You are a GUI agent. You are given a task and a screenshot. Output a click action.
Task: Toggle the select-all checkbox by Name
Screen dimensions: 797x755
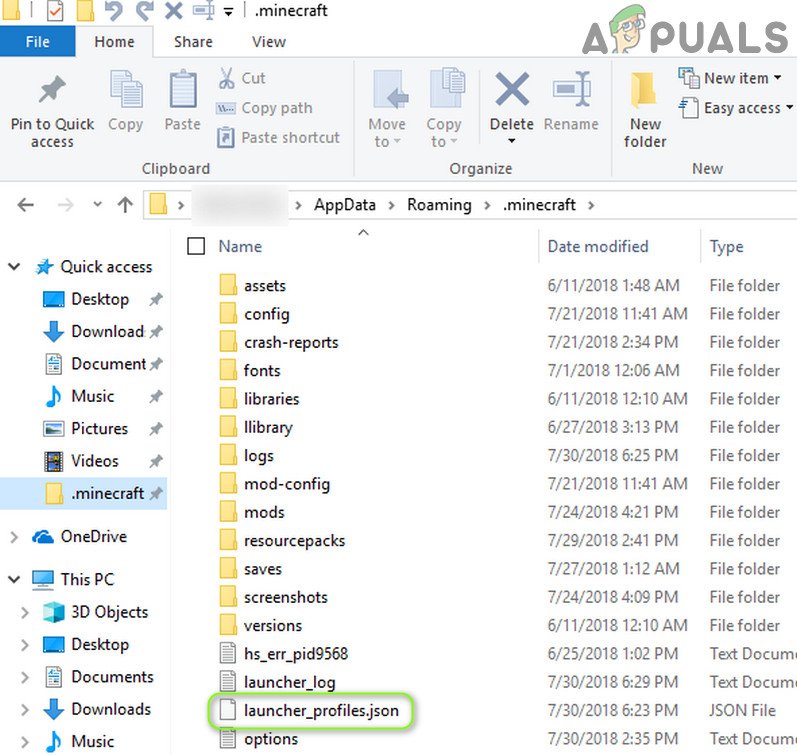196,246
